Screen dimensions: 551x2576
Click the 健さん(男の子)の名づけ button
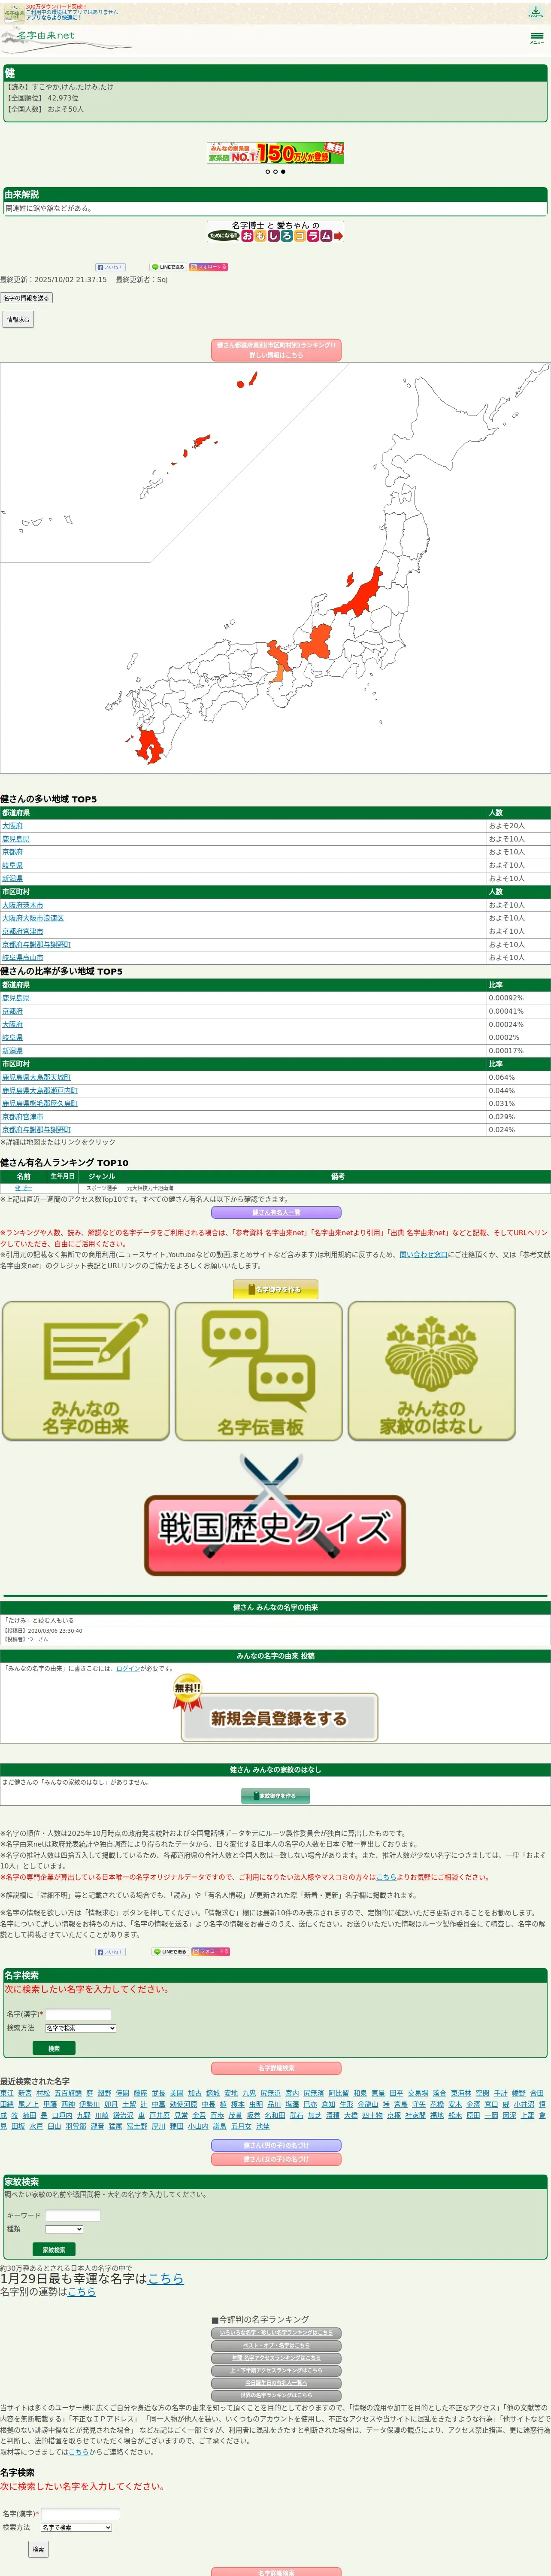pos(276,2145)
